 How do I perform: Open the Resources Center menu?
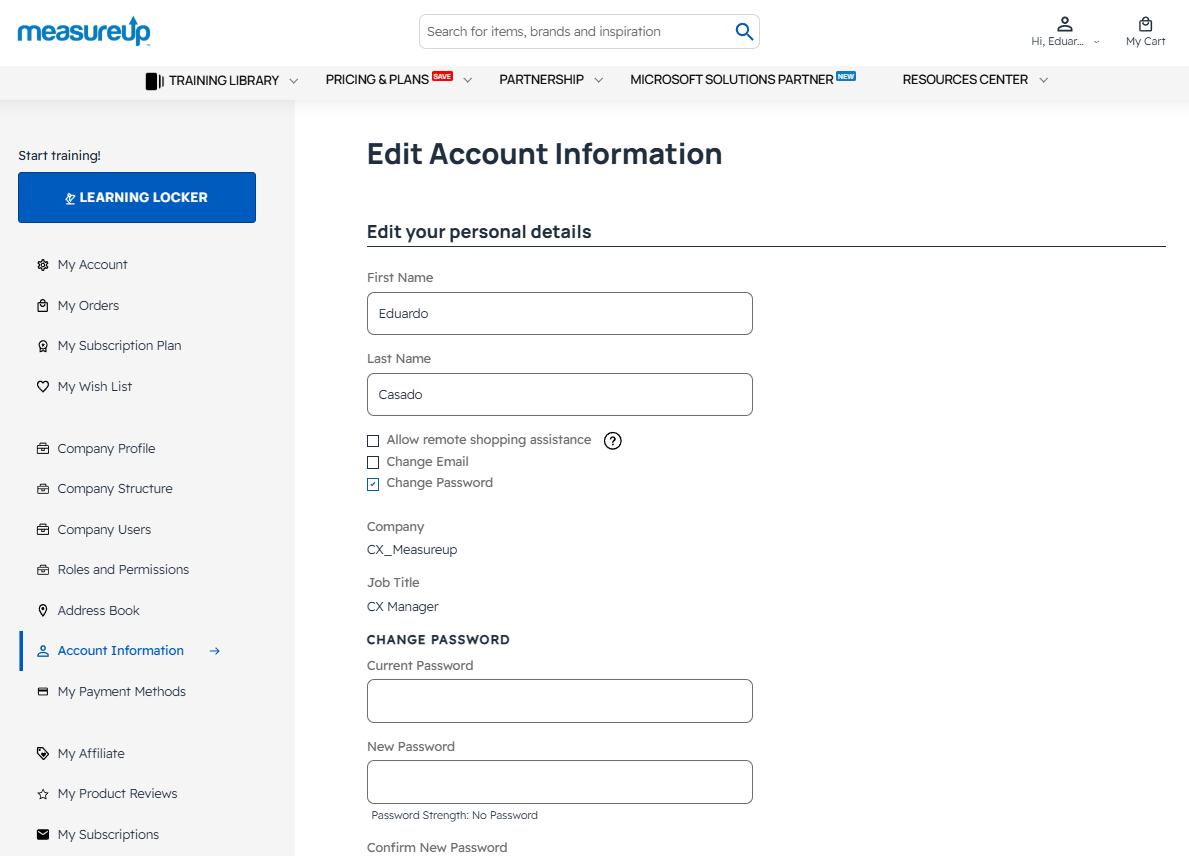[965, 80]
